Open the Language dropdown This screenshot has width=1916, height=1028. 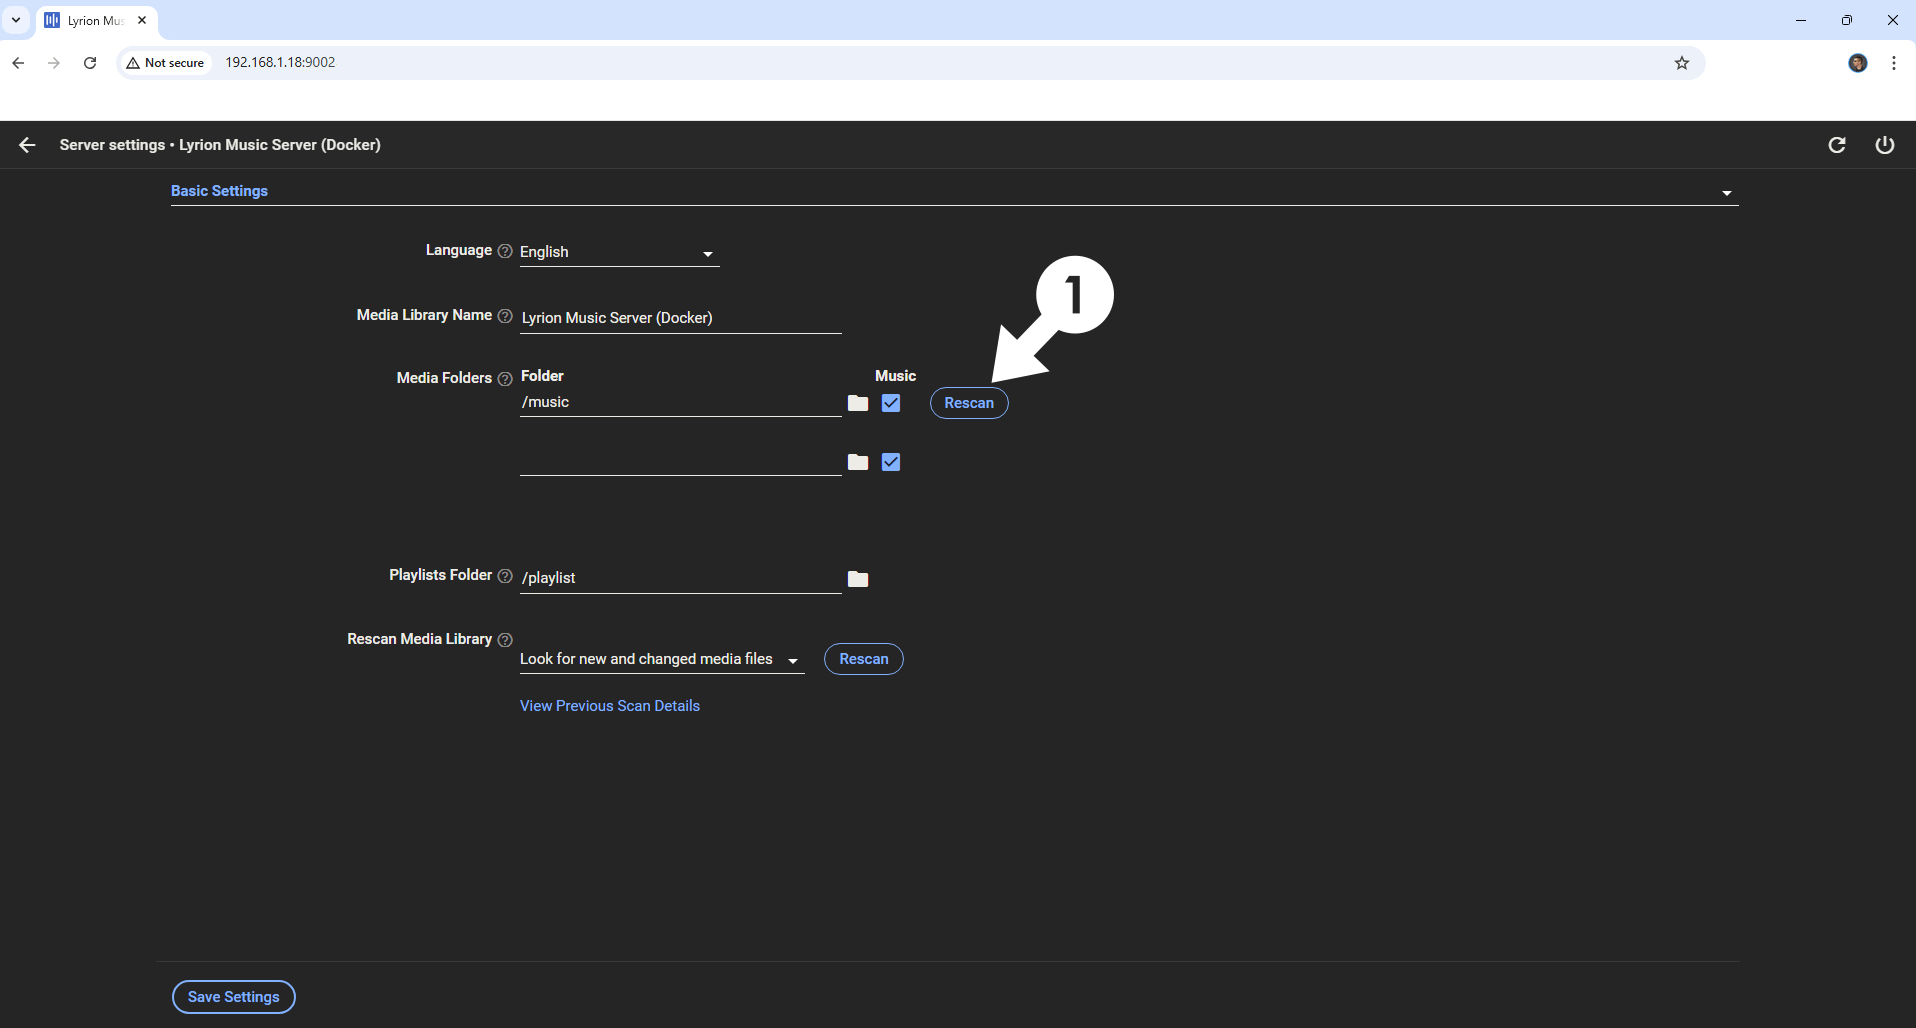coord(618,253)
